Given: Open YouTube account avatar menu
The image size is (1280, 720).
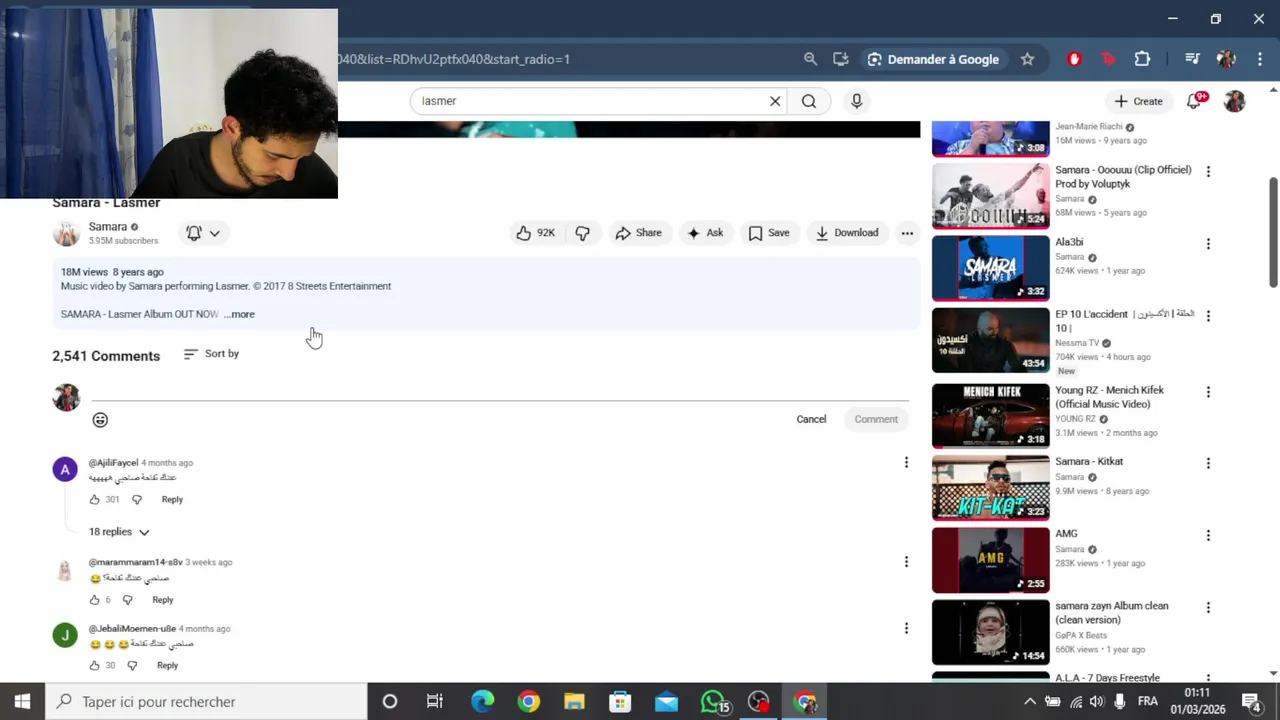Looking at the screenshot, I should click(x=1235, y=101).
